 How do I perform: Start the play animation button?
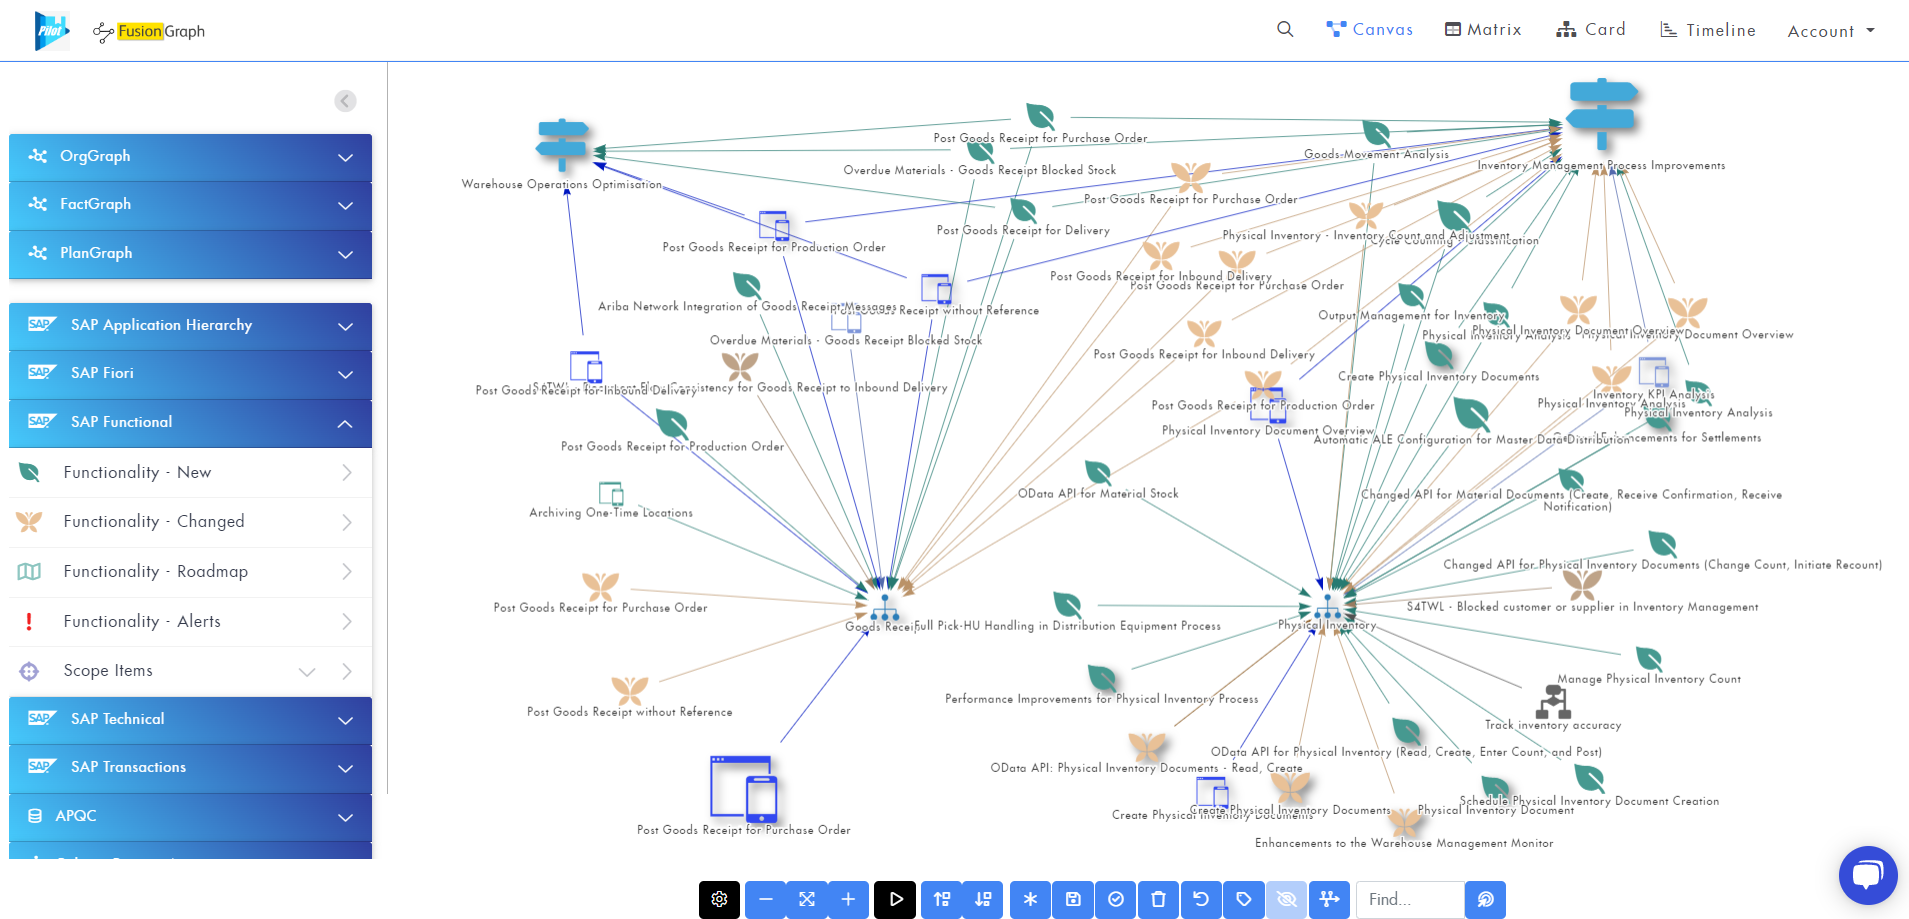pos(895,899)
